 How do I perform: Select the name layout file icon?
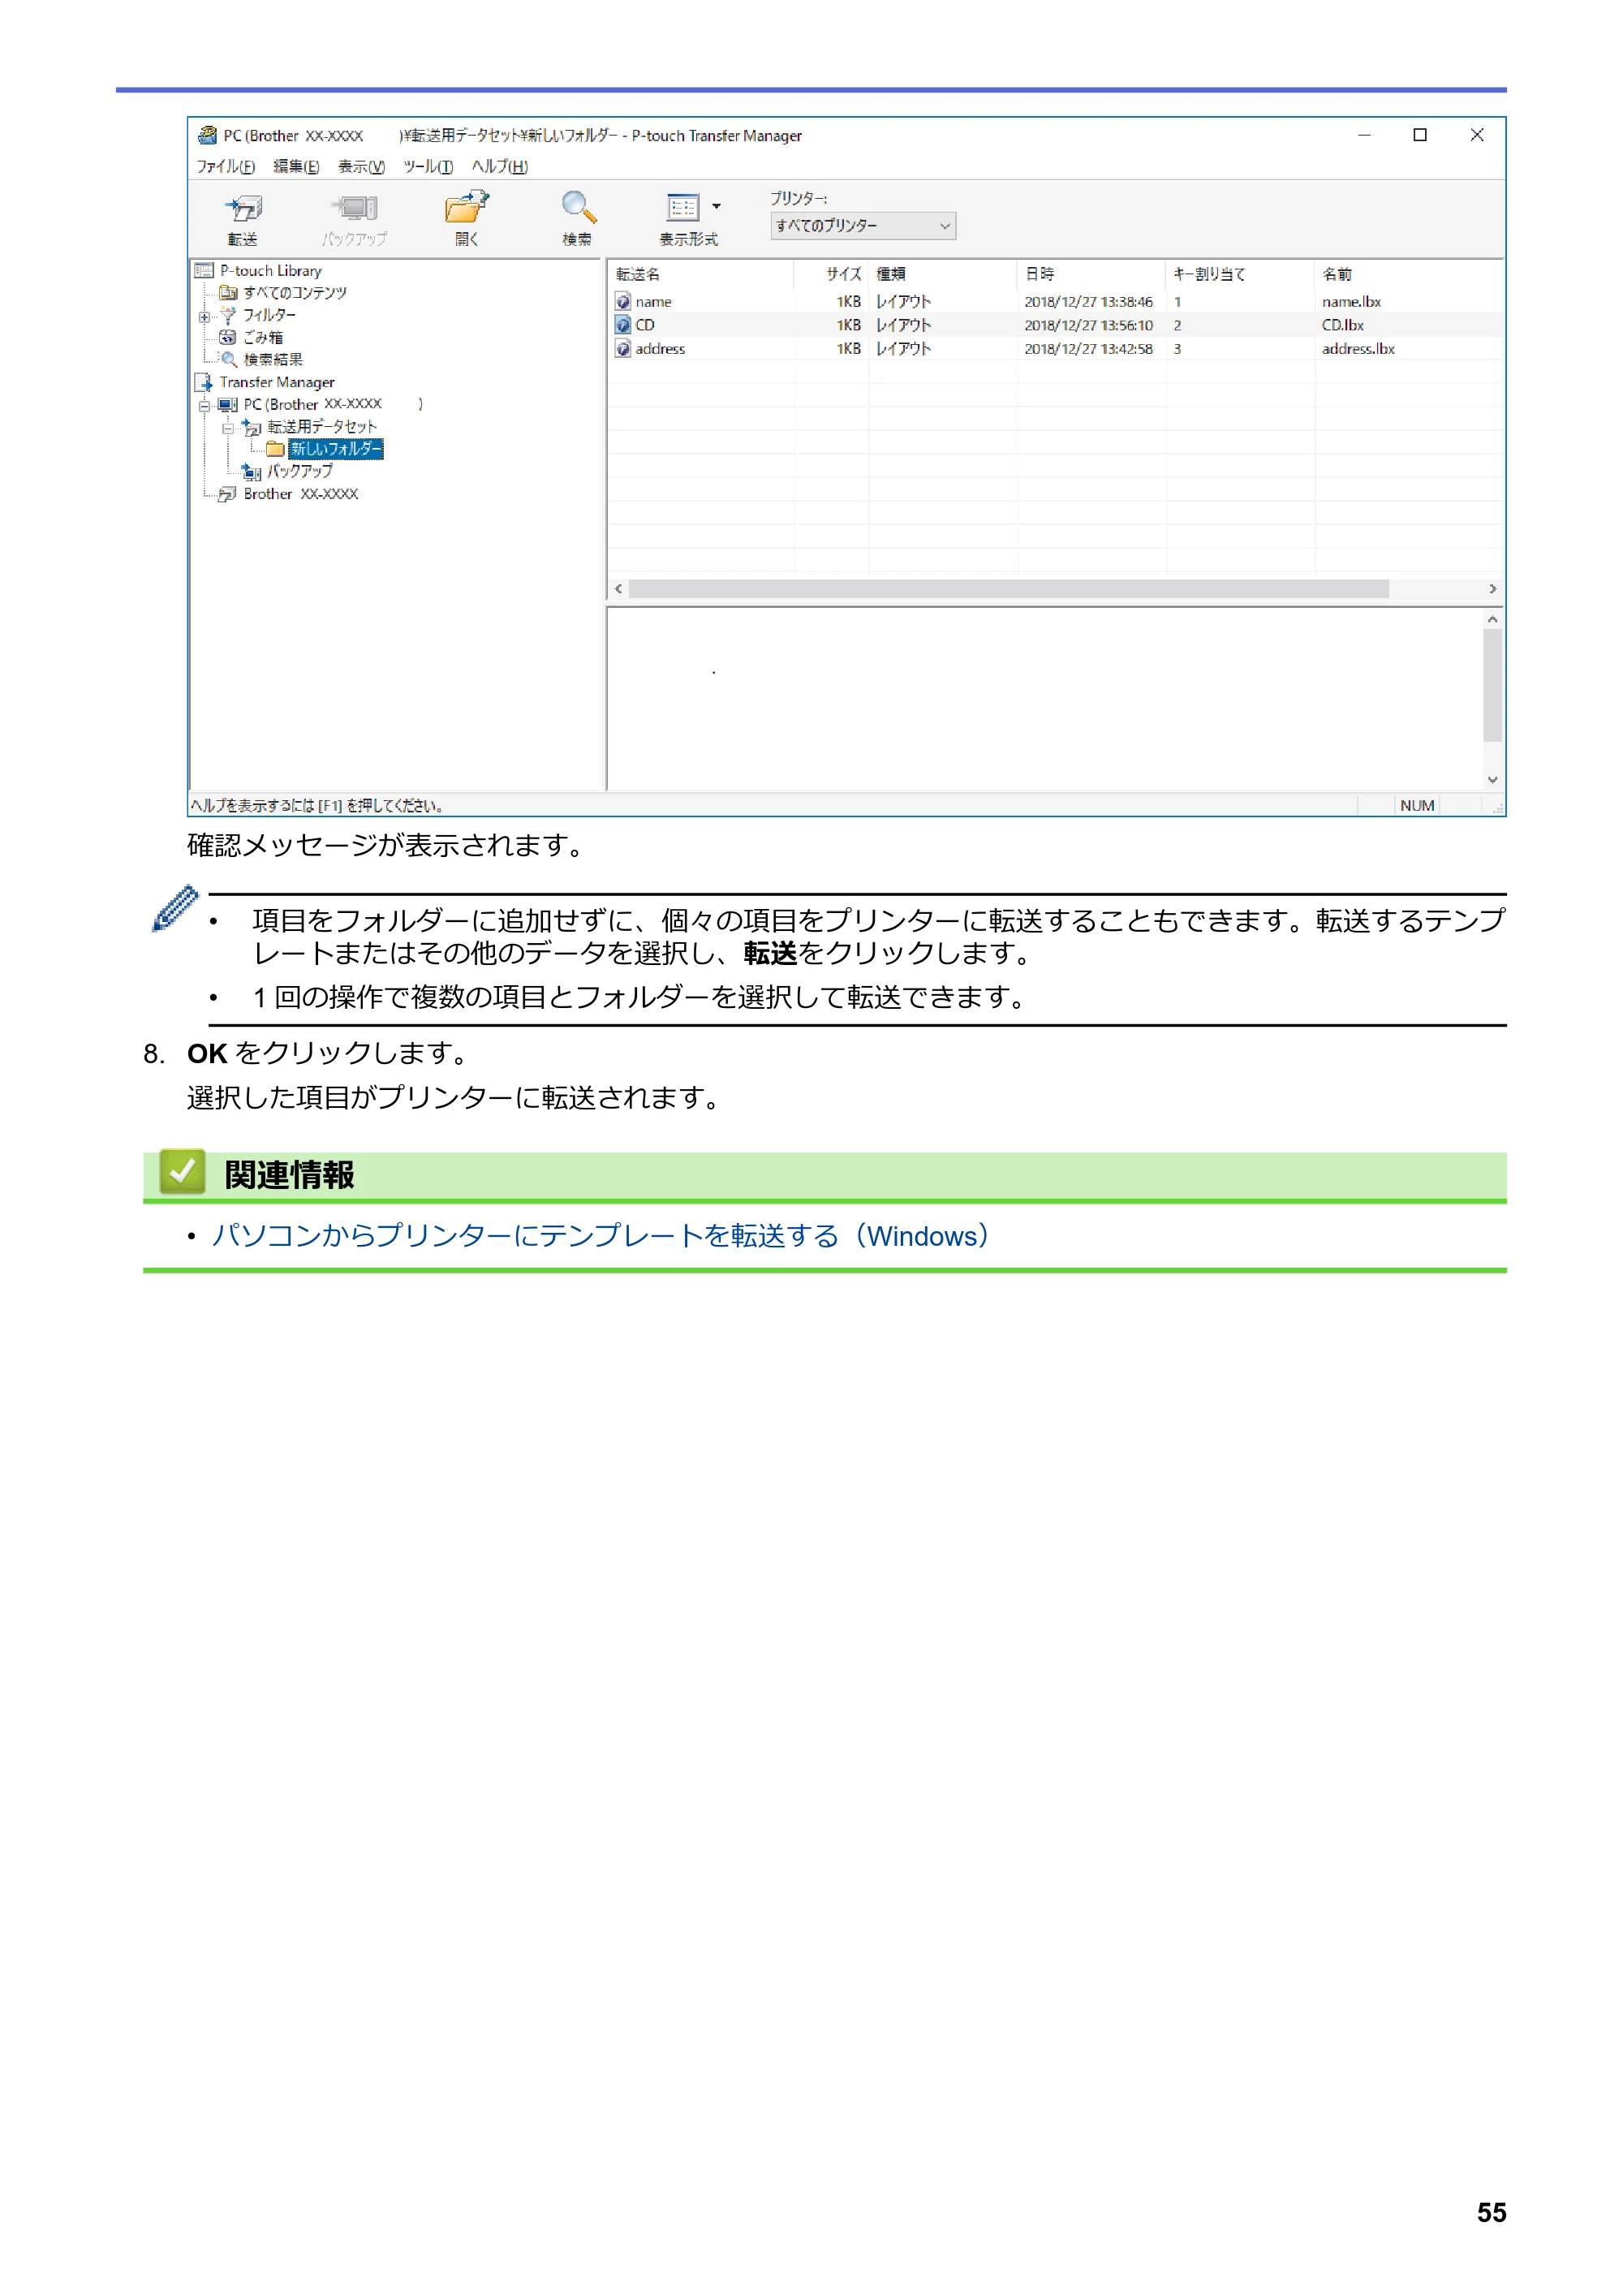pos(623,302)
